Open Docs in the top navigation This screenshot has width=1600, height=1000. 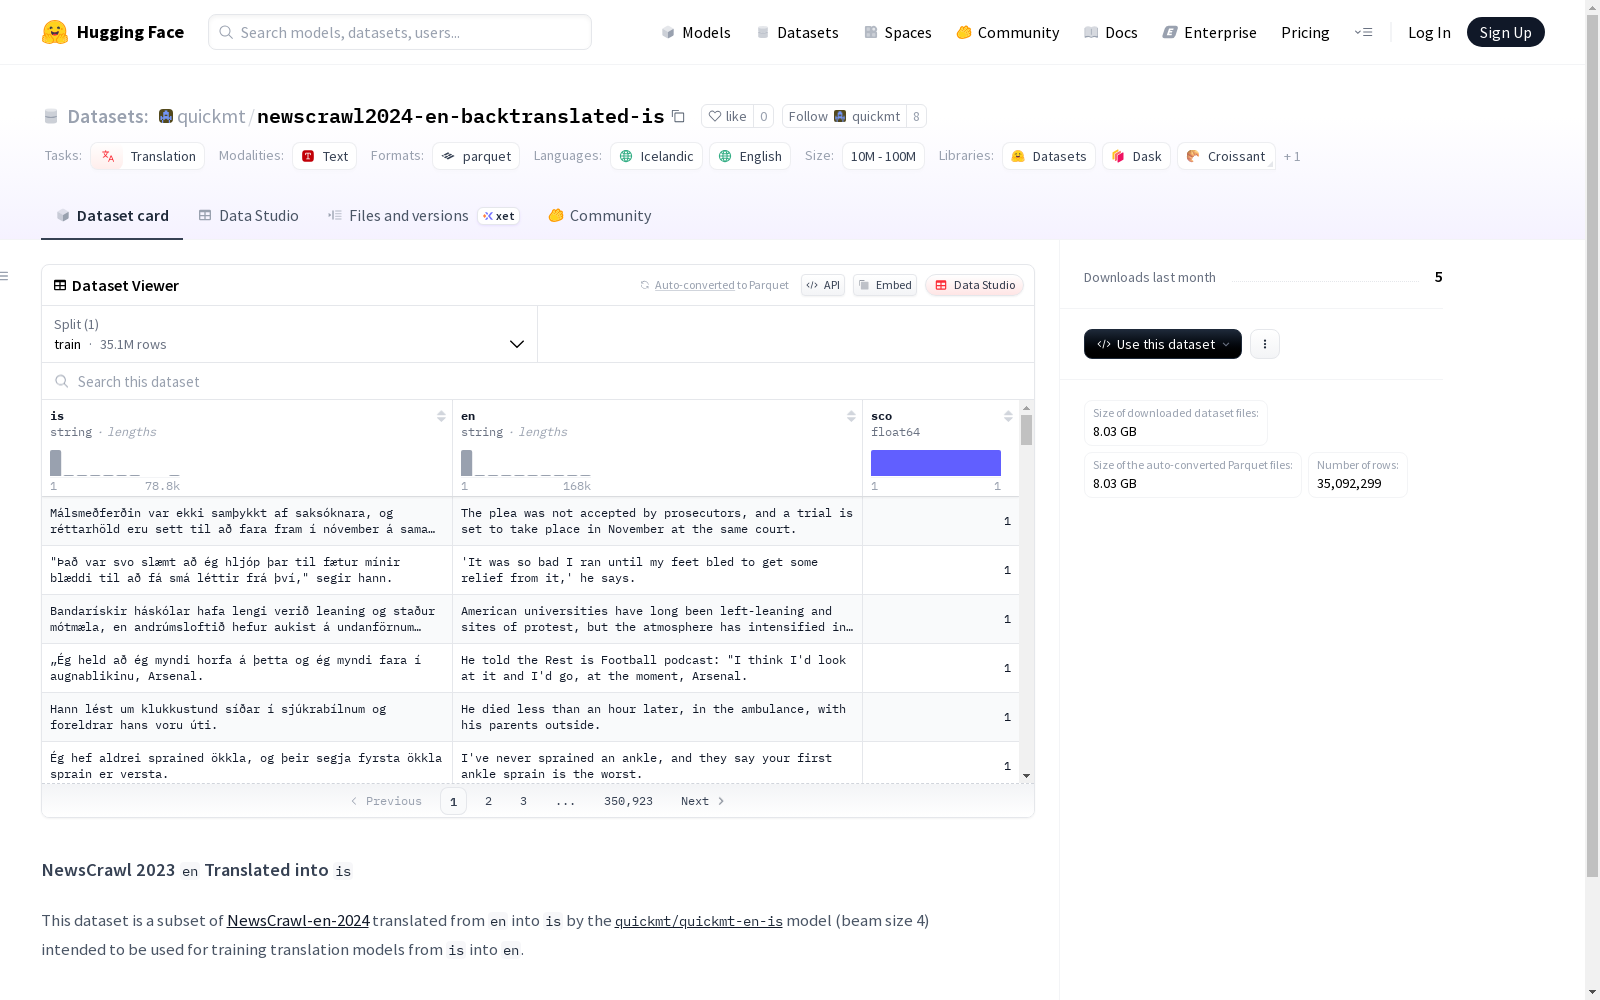point(1111,32)
